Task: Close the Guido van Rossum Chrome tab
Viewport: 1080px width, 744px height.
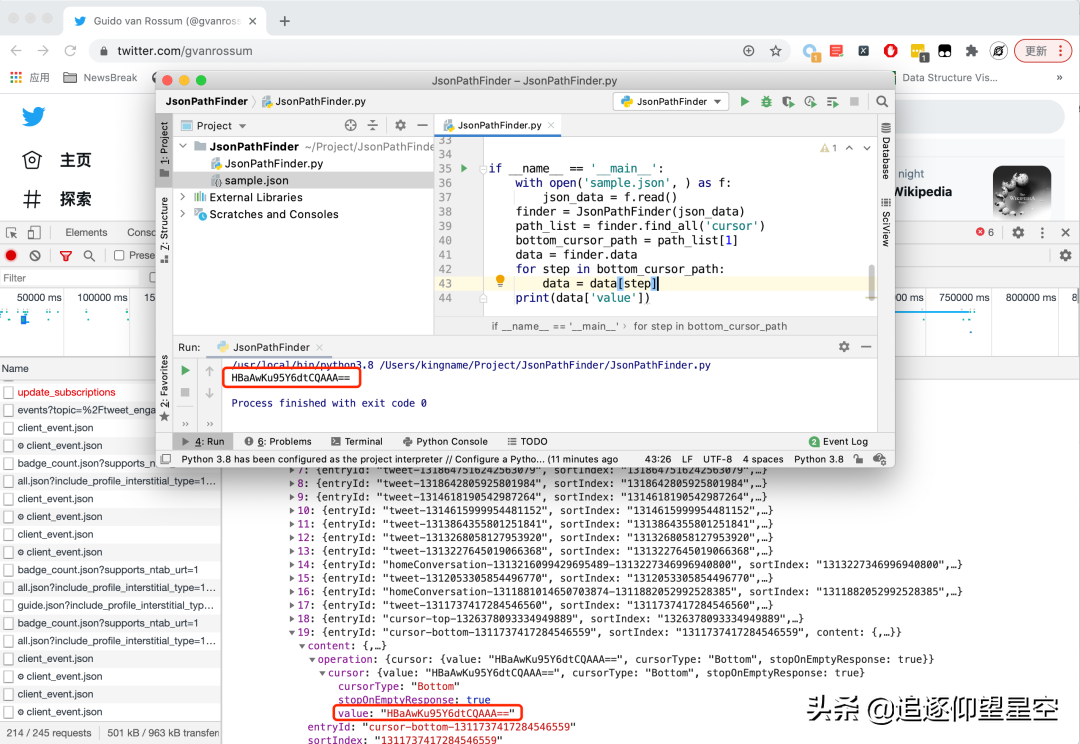Action: 253,21
